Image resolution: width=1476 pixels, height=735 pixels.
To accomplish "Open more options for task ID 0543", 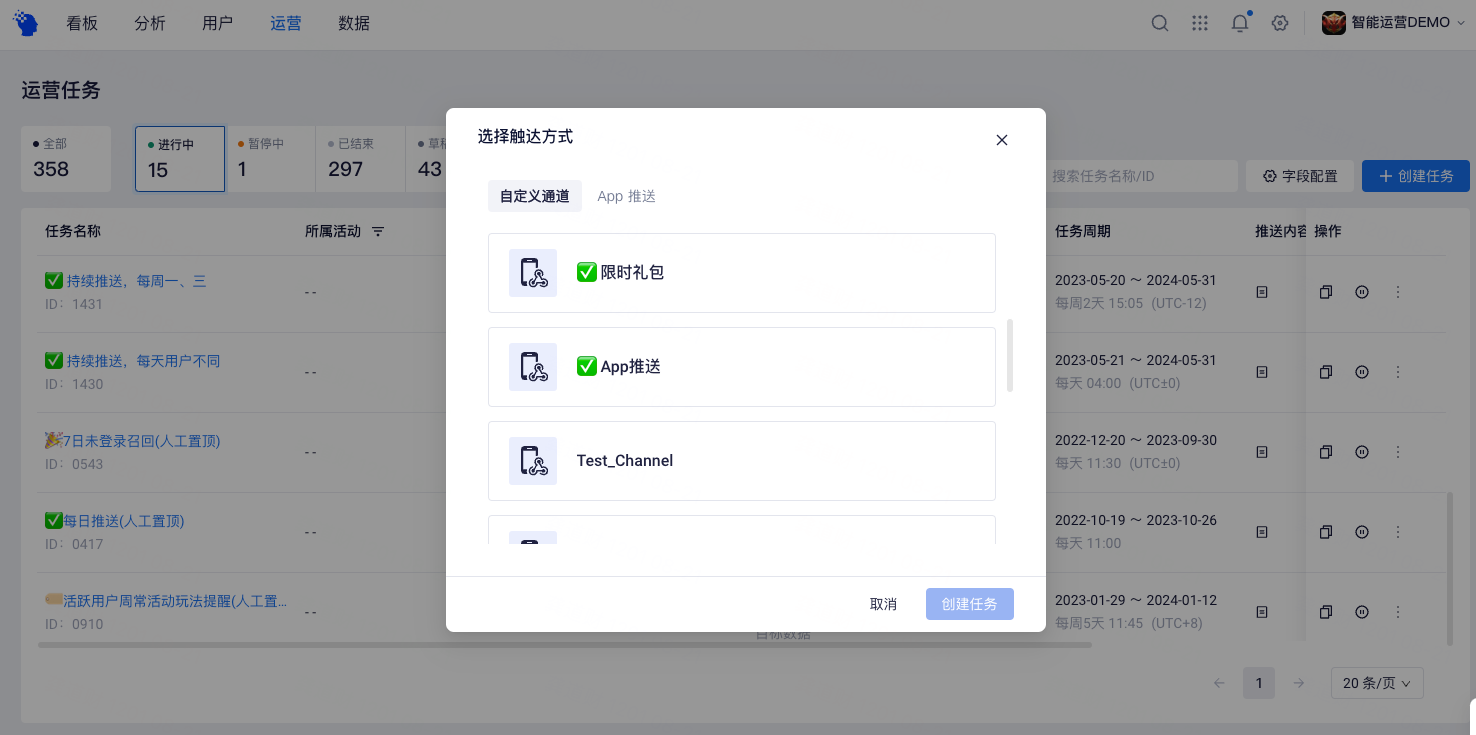I will (1398, 452).
